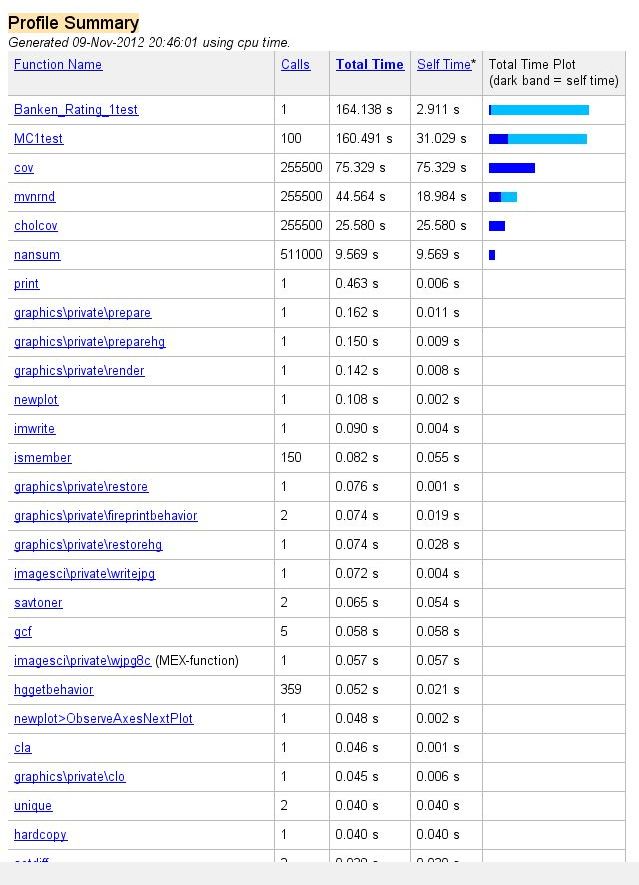
Task: Click the MC1test function link
Action: click(x=38, y=139)
